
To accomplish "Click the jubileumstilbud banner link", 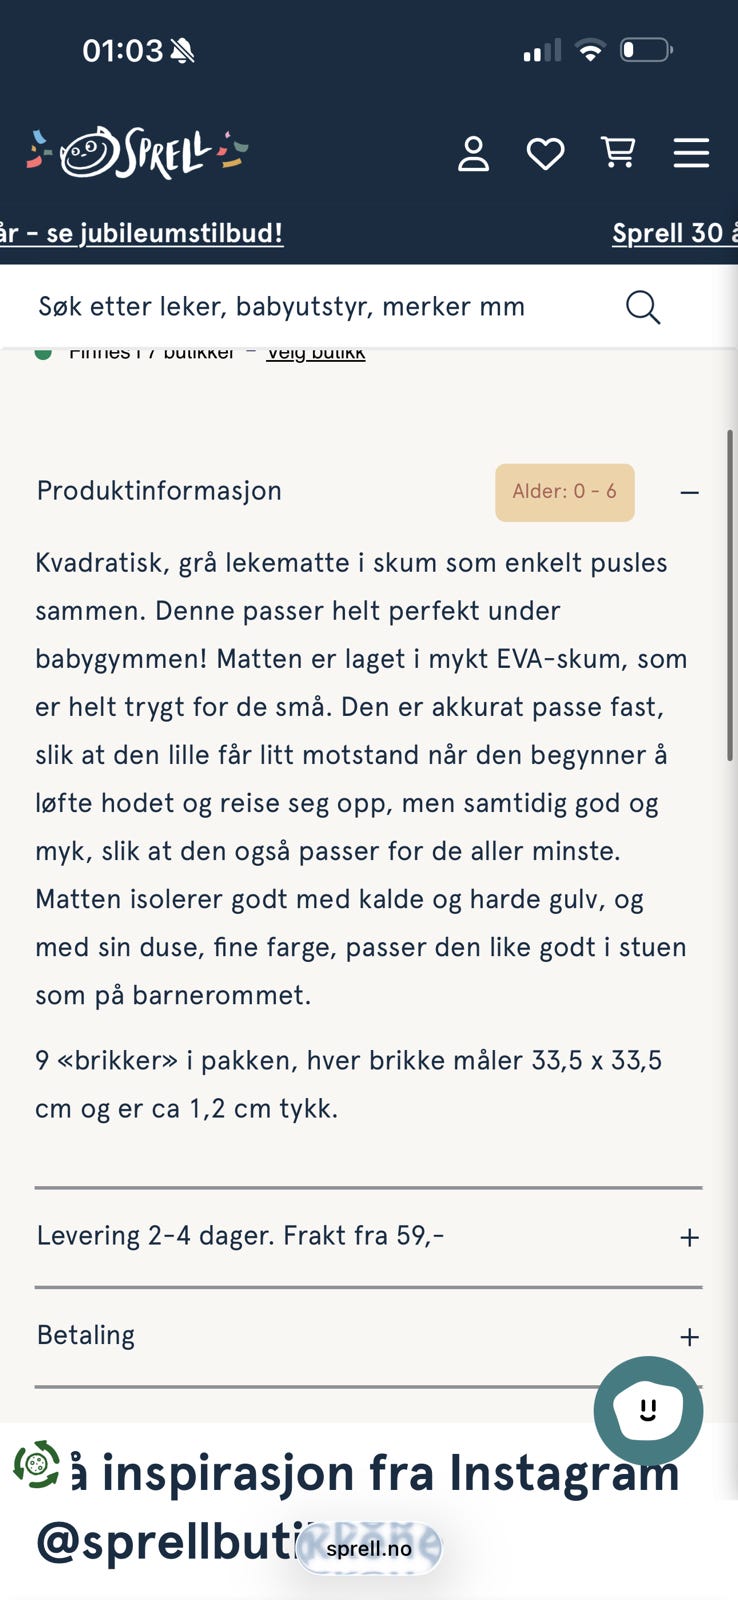I will [142, 233].
